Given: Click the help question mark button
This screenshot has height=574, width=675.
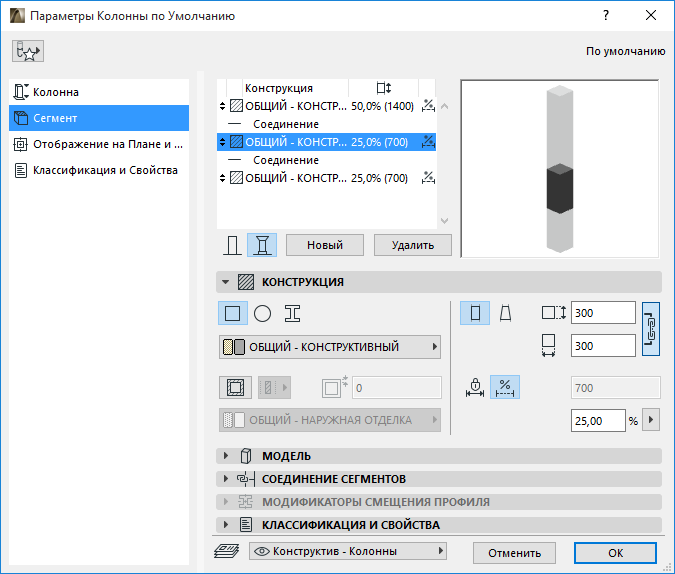Looking at the screenshot, I should [x=606, y=16].
